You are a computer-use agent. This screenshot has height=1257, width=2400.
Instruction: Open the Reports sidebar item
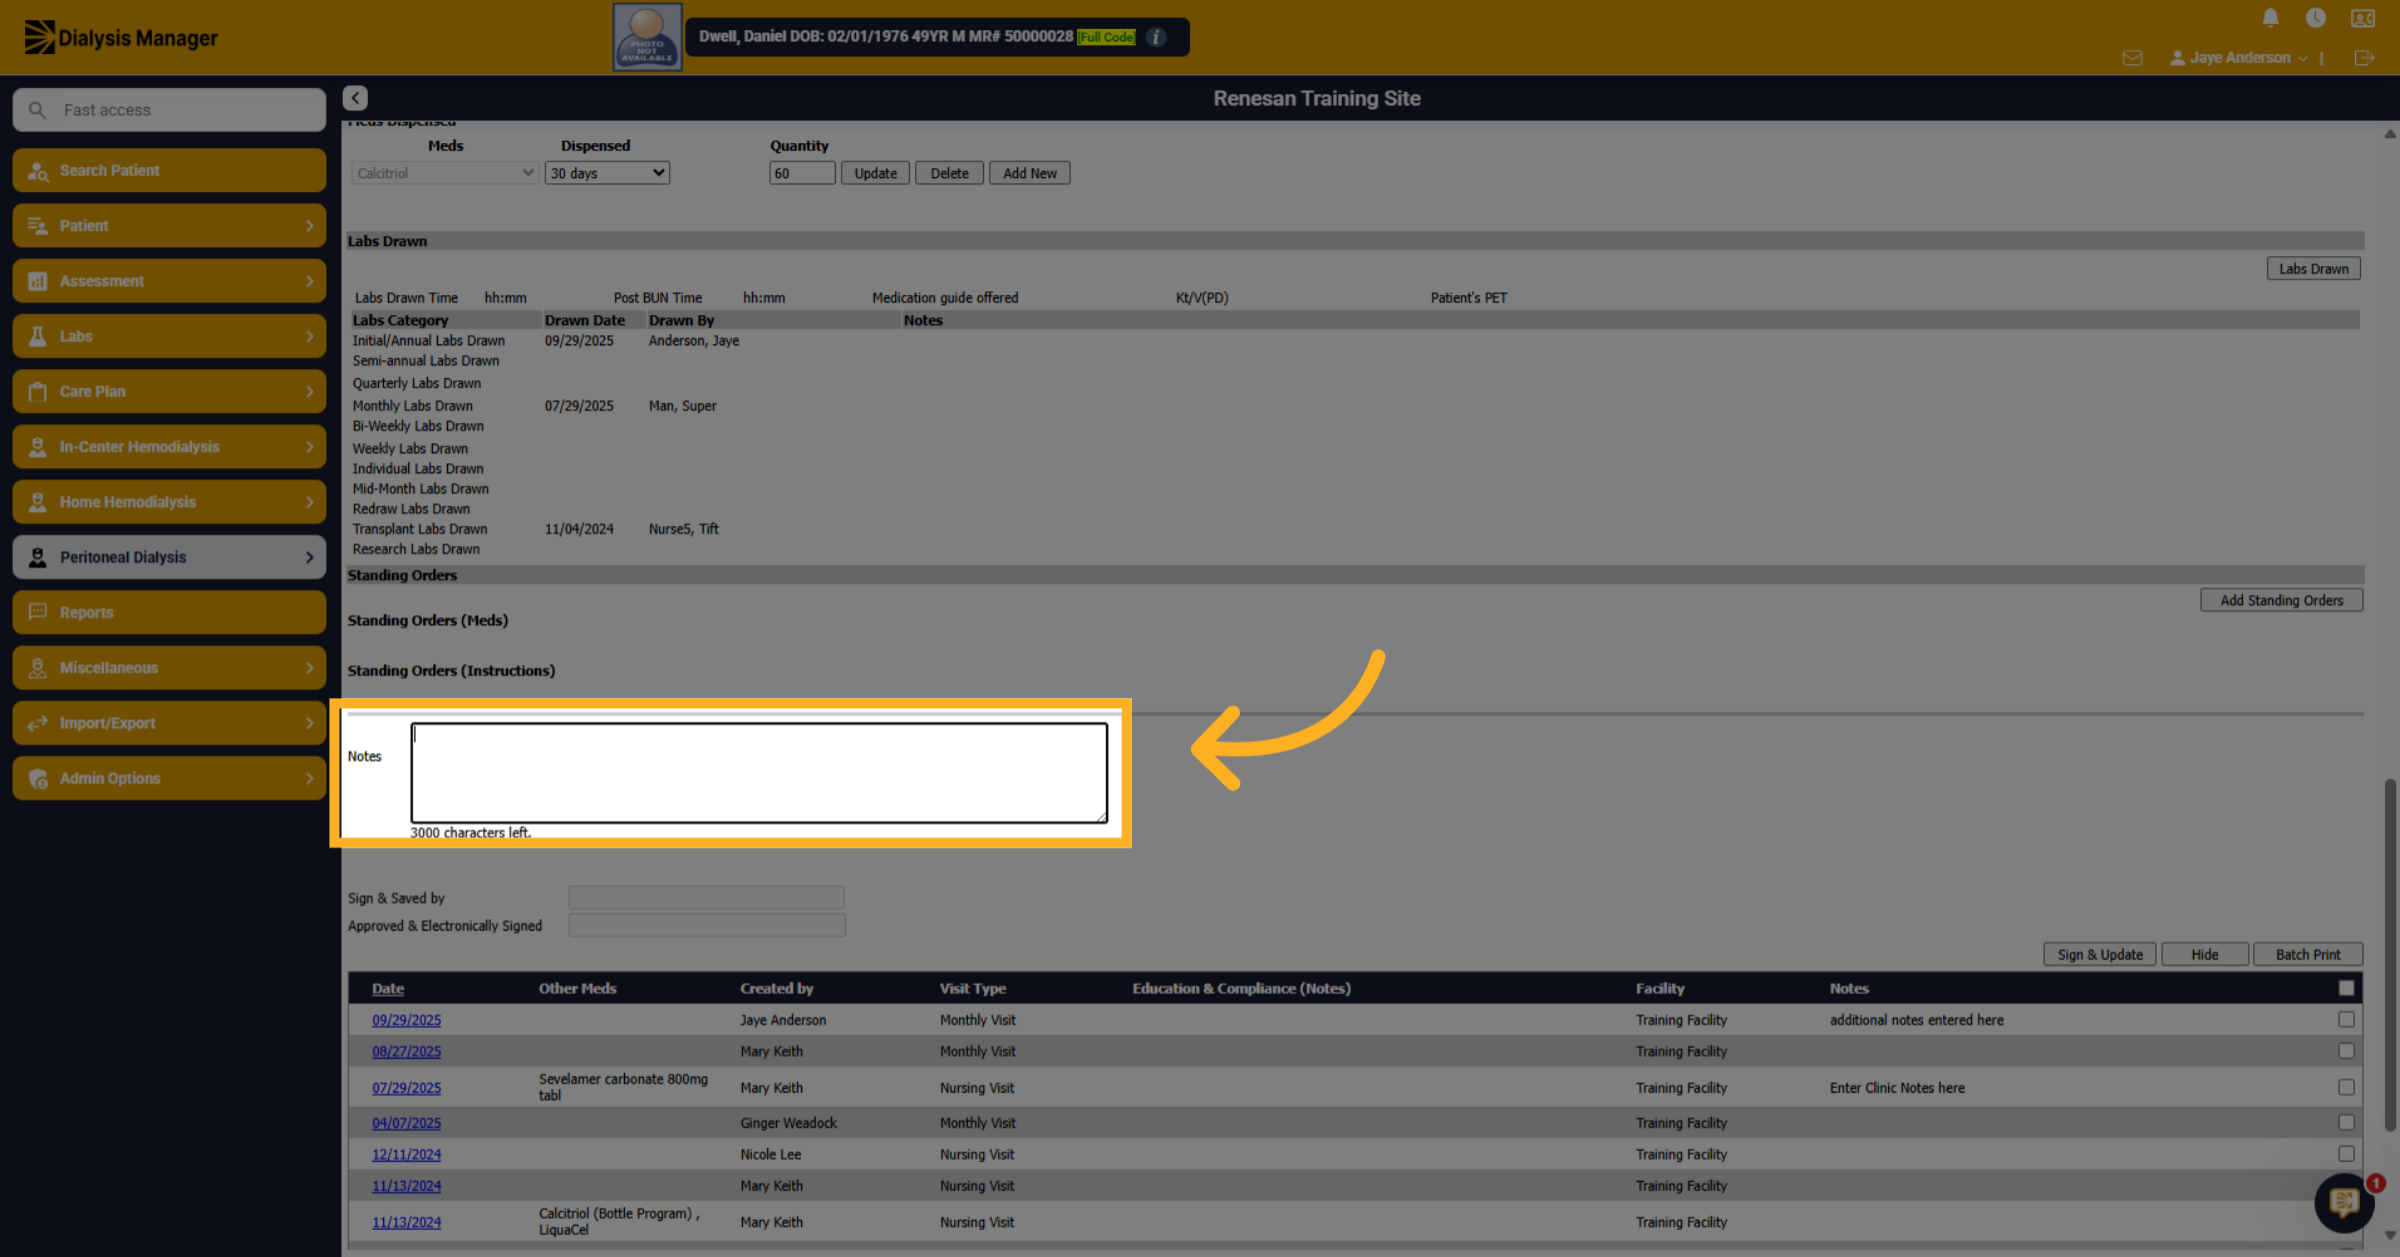(x=169, y=612)
